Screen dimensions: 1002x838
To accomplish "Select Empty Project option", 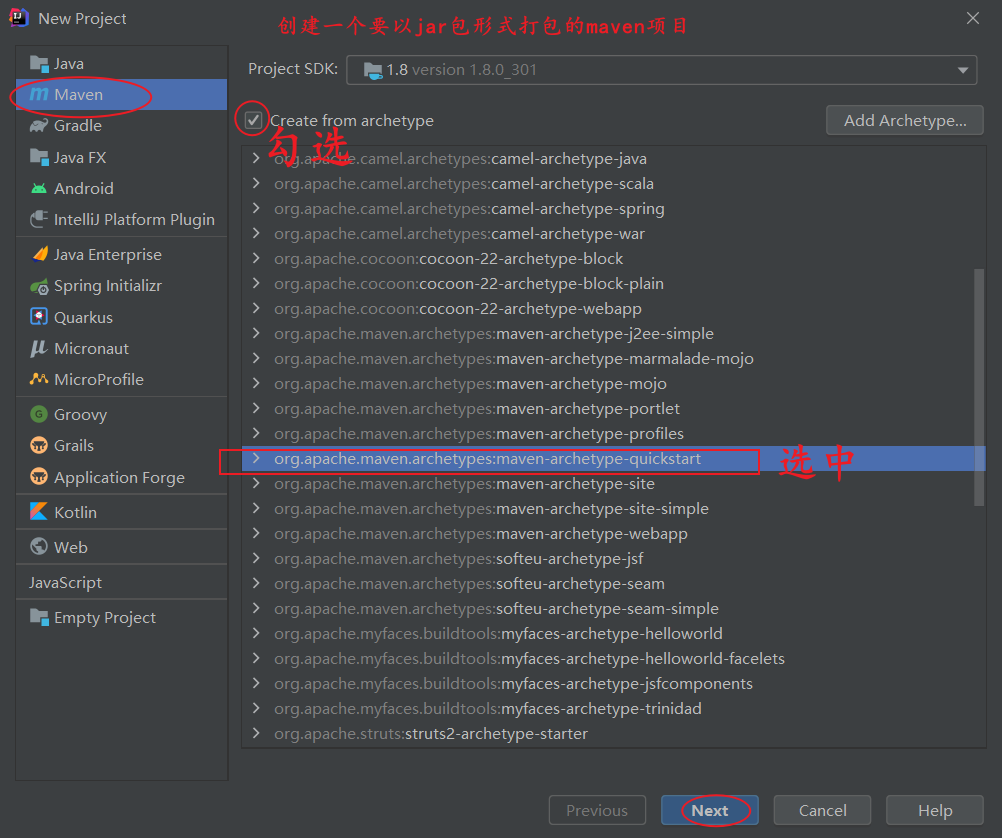I will pos(121,617).
